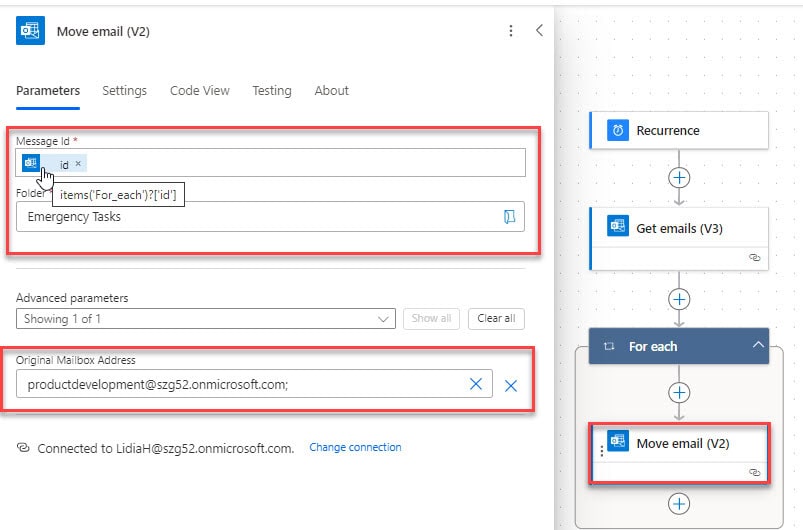Viewport: 803px width, 530px height.
Task: Open the Testing tab
Action: click(272, 91)
